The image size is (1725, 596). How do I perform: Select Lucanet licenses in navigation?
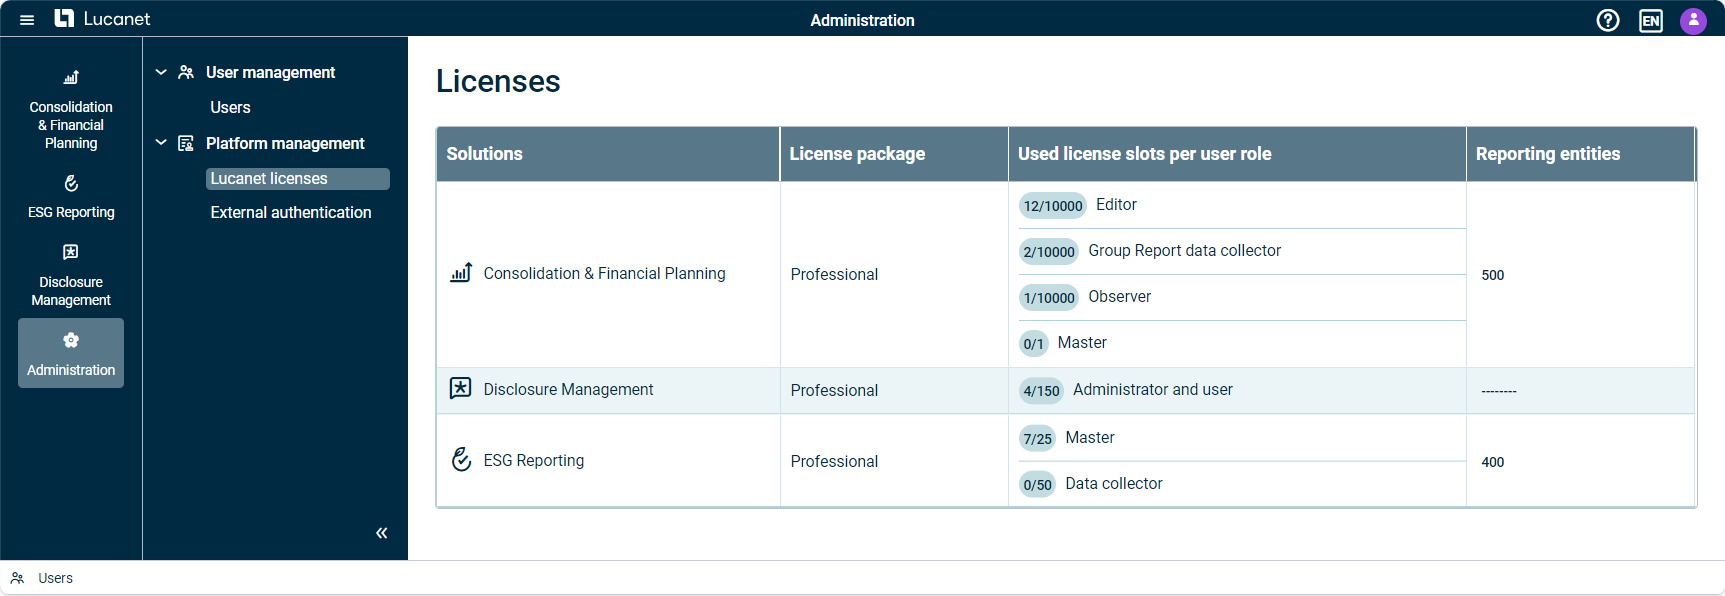[298, 179]
